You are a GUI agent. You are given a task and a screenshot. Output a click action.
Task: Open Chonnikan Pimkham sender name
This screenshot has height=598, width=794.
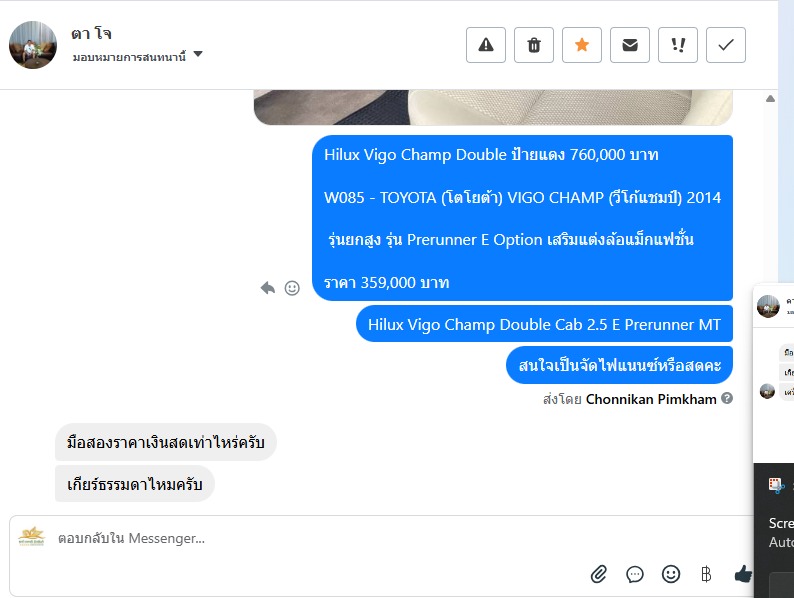651,400
